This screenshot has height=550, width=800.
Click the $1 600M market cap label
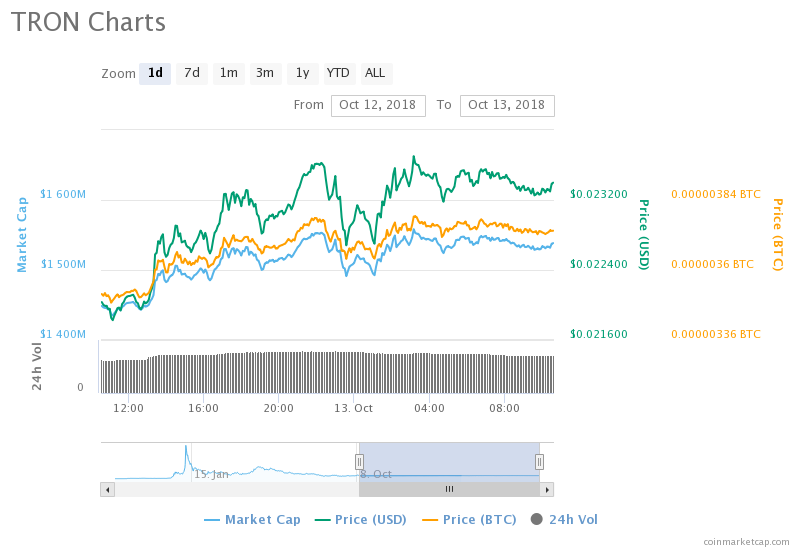tap(63, 194)
